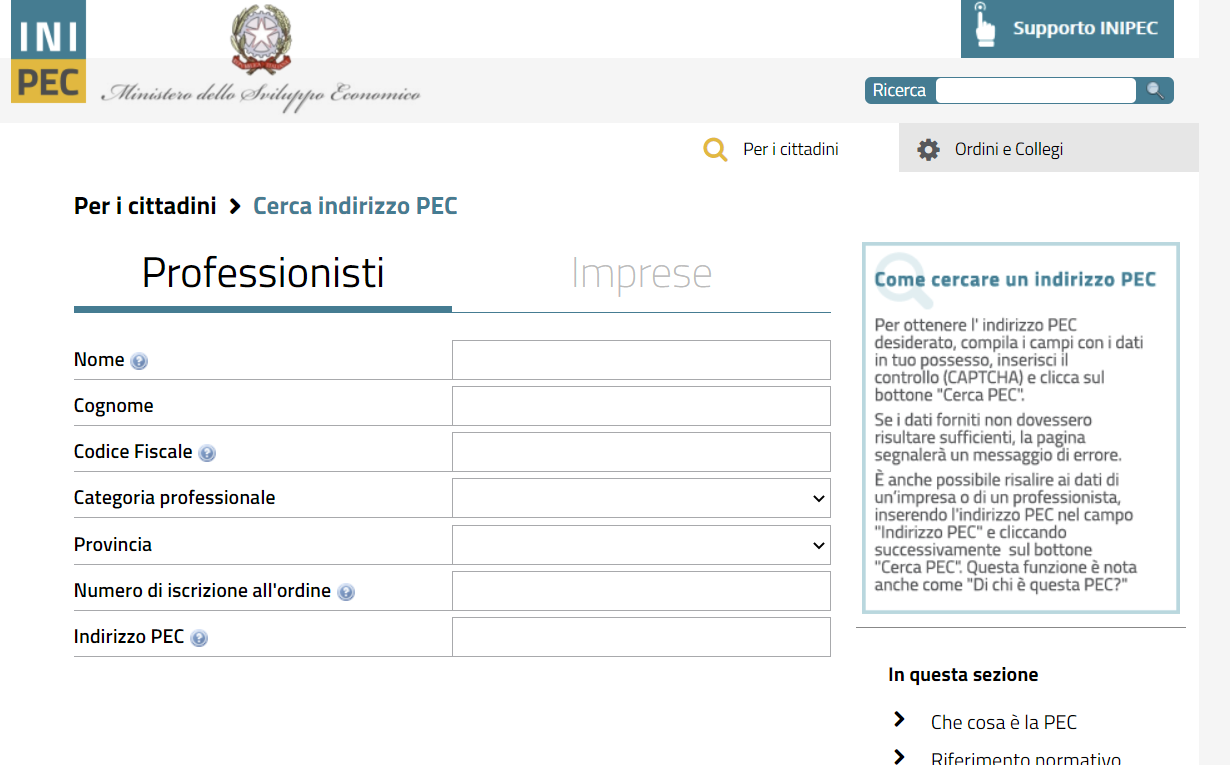Click the INI PEC logo
Screen dimensions: 1230x765
click(48, 52)
